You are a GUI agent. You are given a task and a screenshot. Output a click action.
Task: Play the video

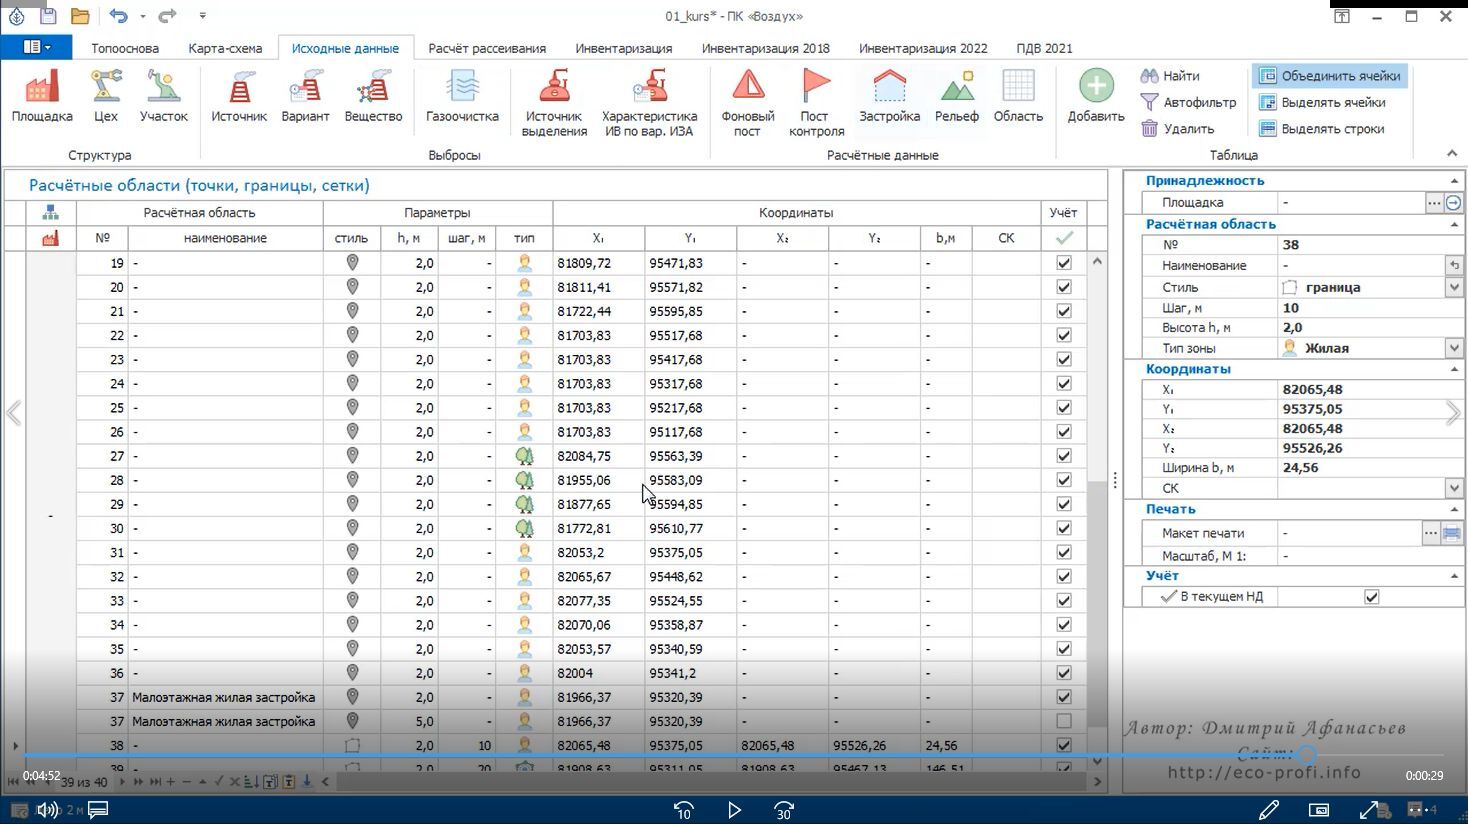coord(734,810)
